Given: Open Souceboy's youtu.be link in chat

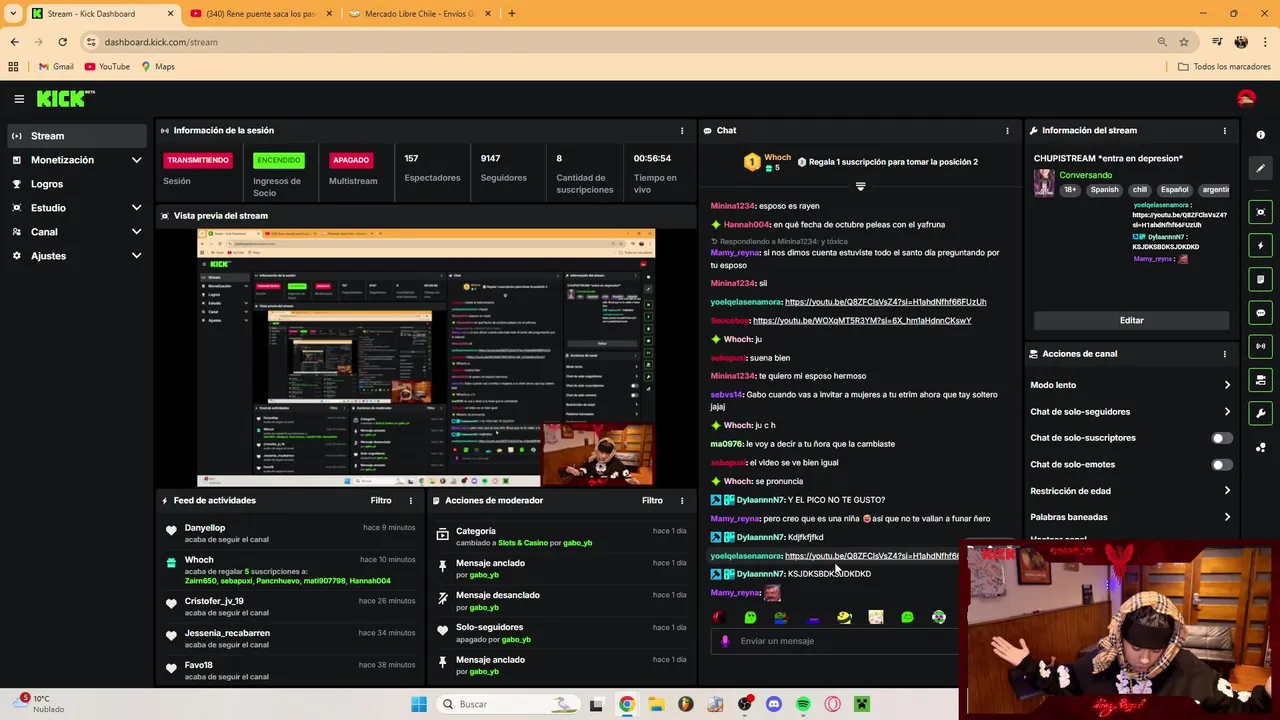Looking at the screenshot, I should click(x=862, y=321).
